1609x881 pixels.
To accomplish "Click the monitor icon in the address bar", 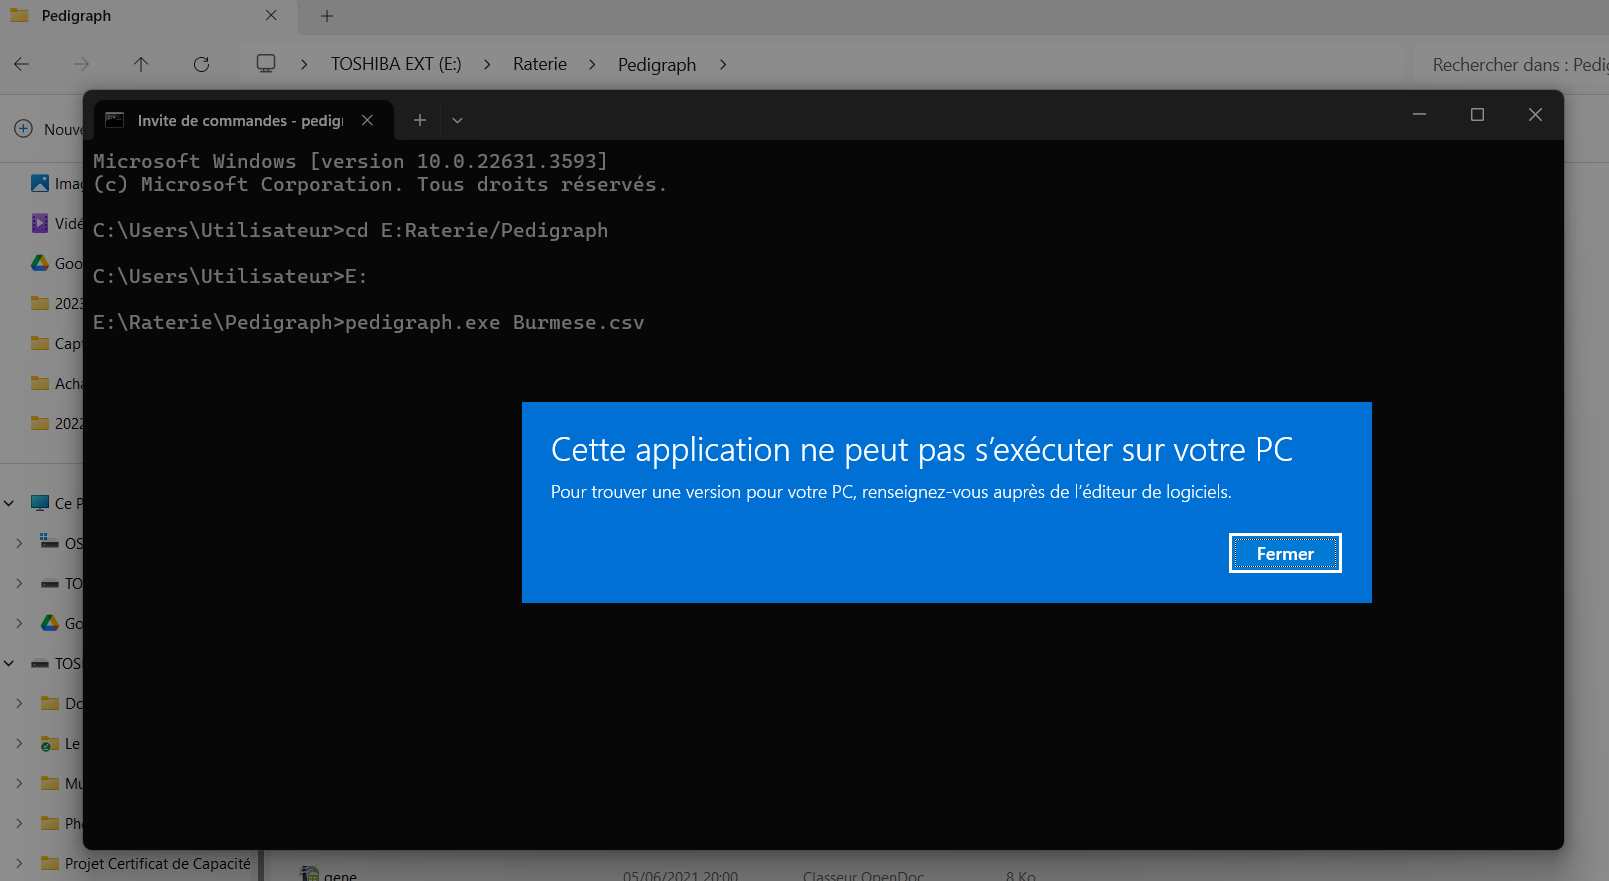I will point(266,64).
